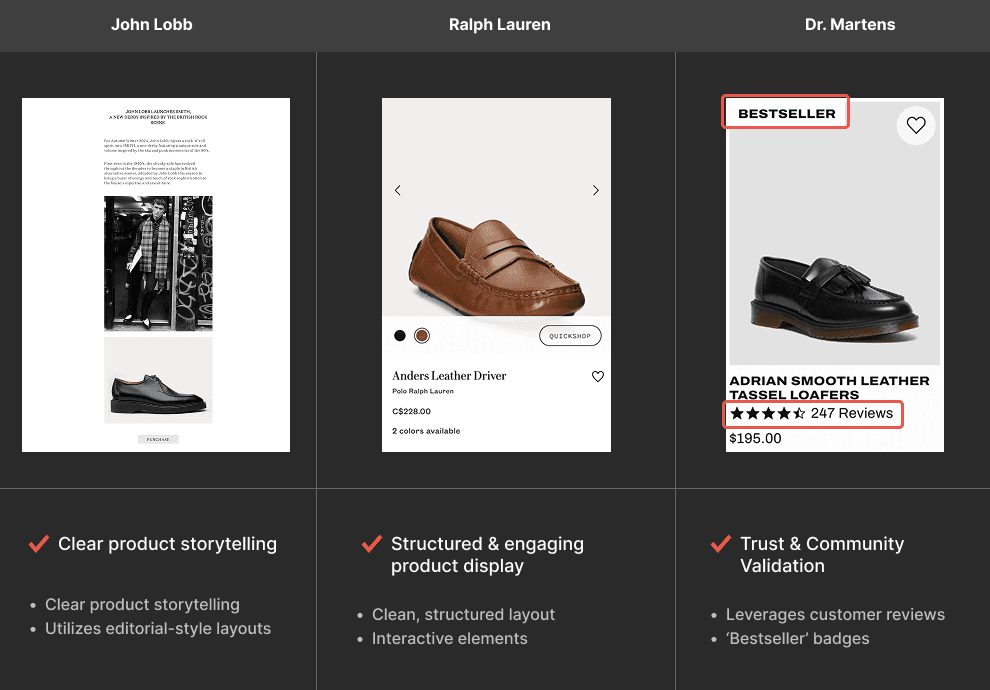This screenshot has width=990, height=690.
Task: Click the BESTSELLER badge
Action: [786, 113]
